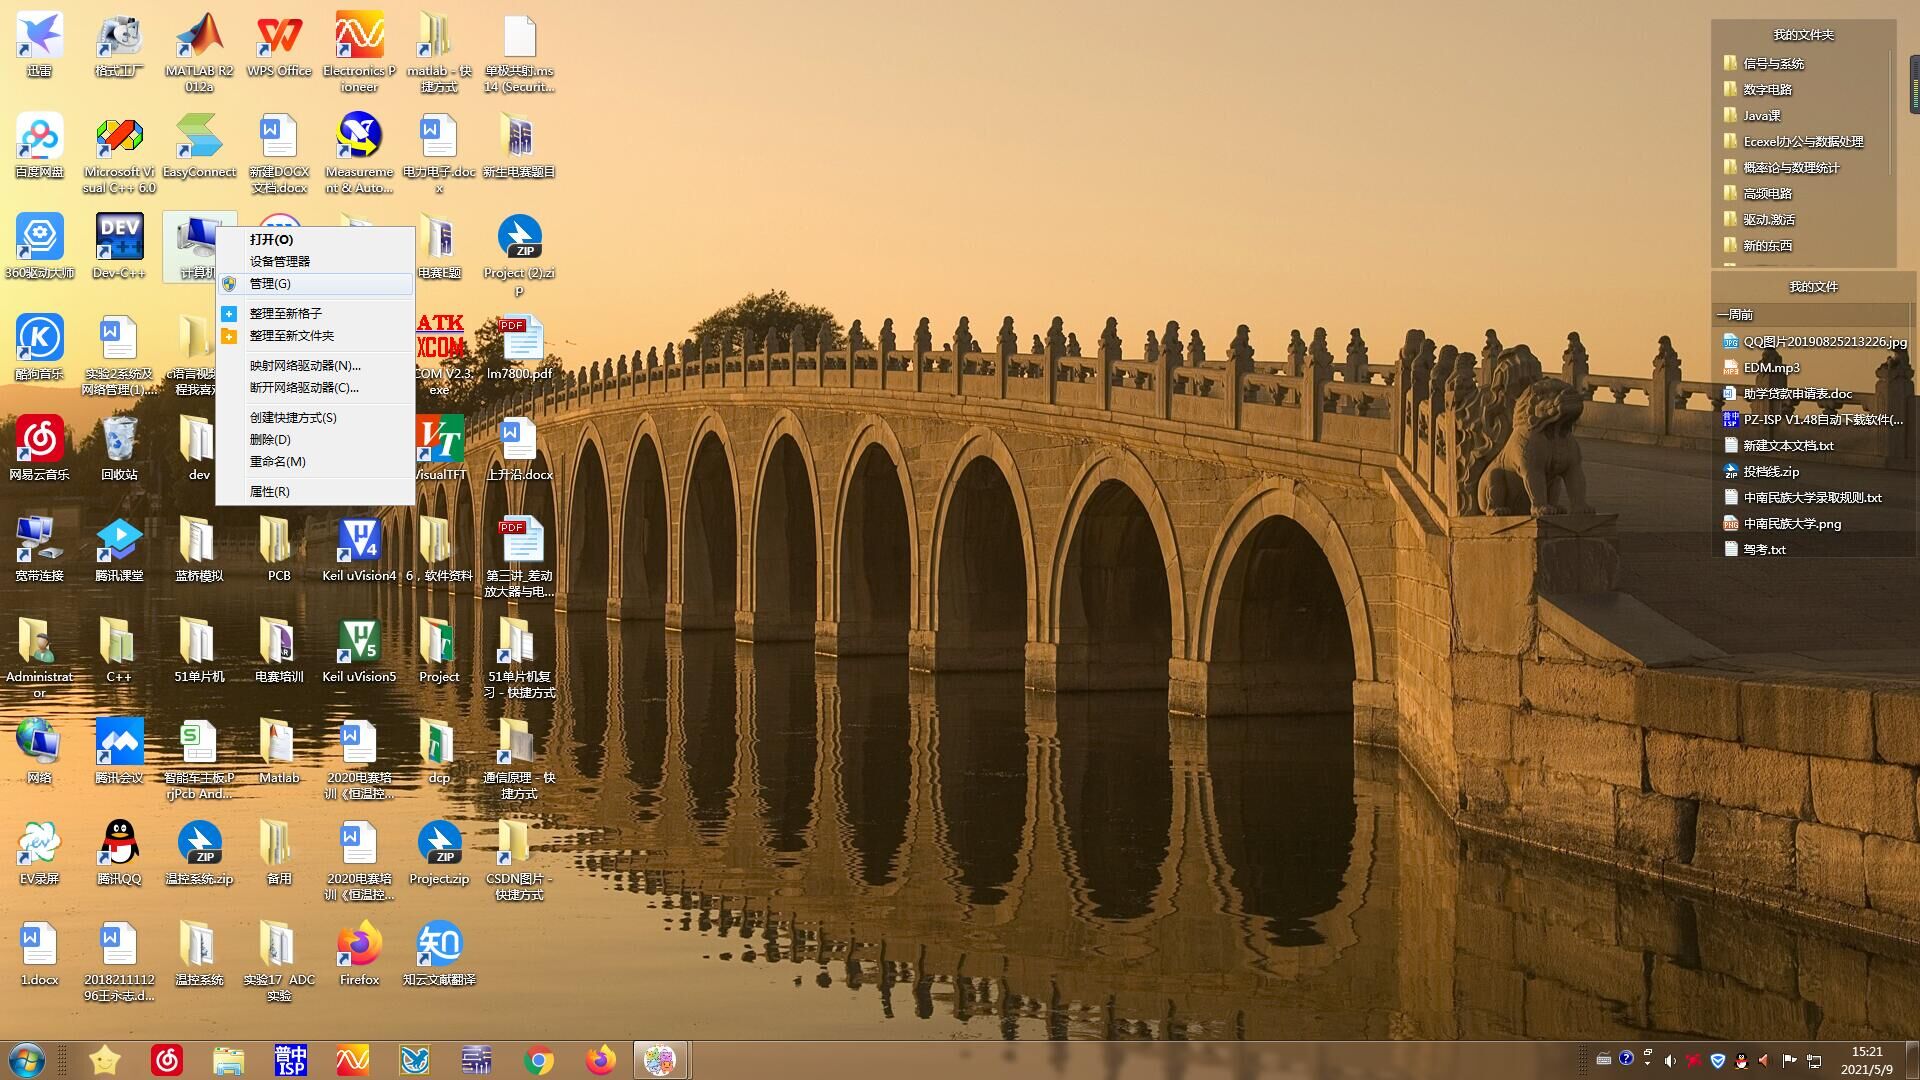Select the 网易云音乐 desktop icon
1920x1080 pixels.
point(39,449)
